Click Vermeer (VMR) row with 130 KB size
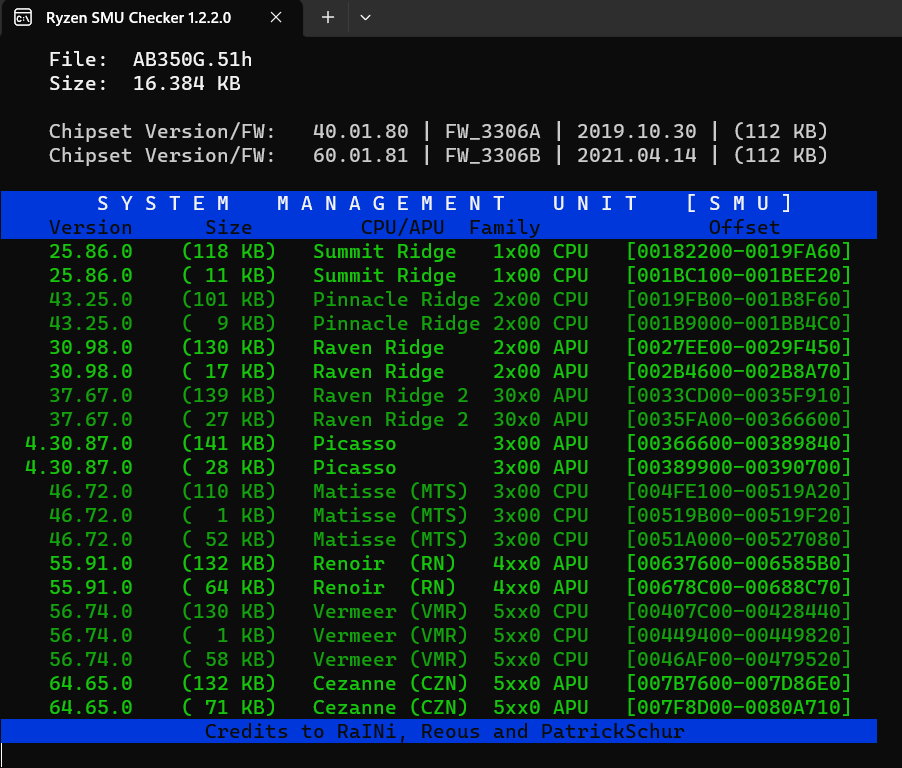Viewport: 902px width, 768px height. coord(439,612)
